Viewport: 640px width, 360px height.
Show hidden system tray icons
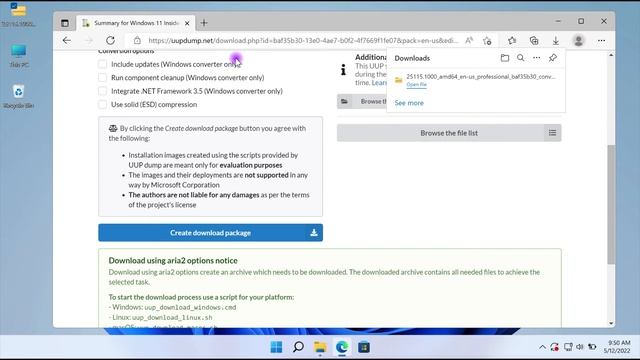[542, 347]
